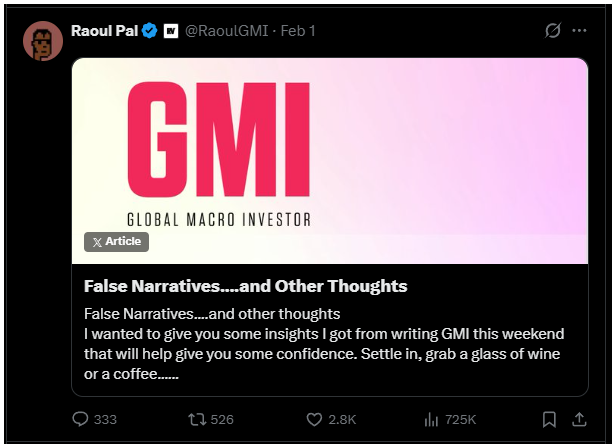Reply using the speech bubble icon
Viewport: 616px width, 448px height.
(x=81, y=420)
